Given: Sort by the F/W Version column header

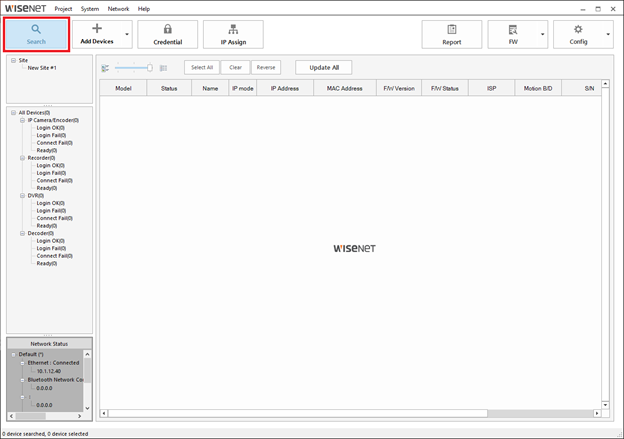Looking at the screenshot, I should [x=399, y=88].
